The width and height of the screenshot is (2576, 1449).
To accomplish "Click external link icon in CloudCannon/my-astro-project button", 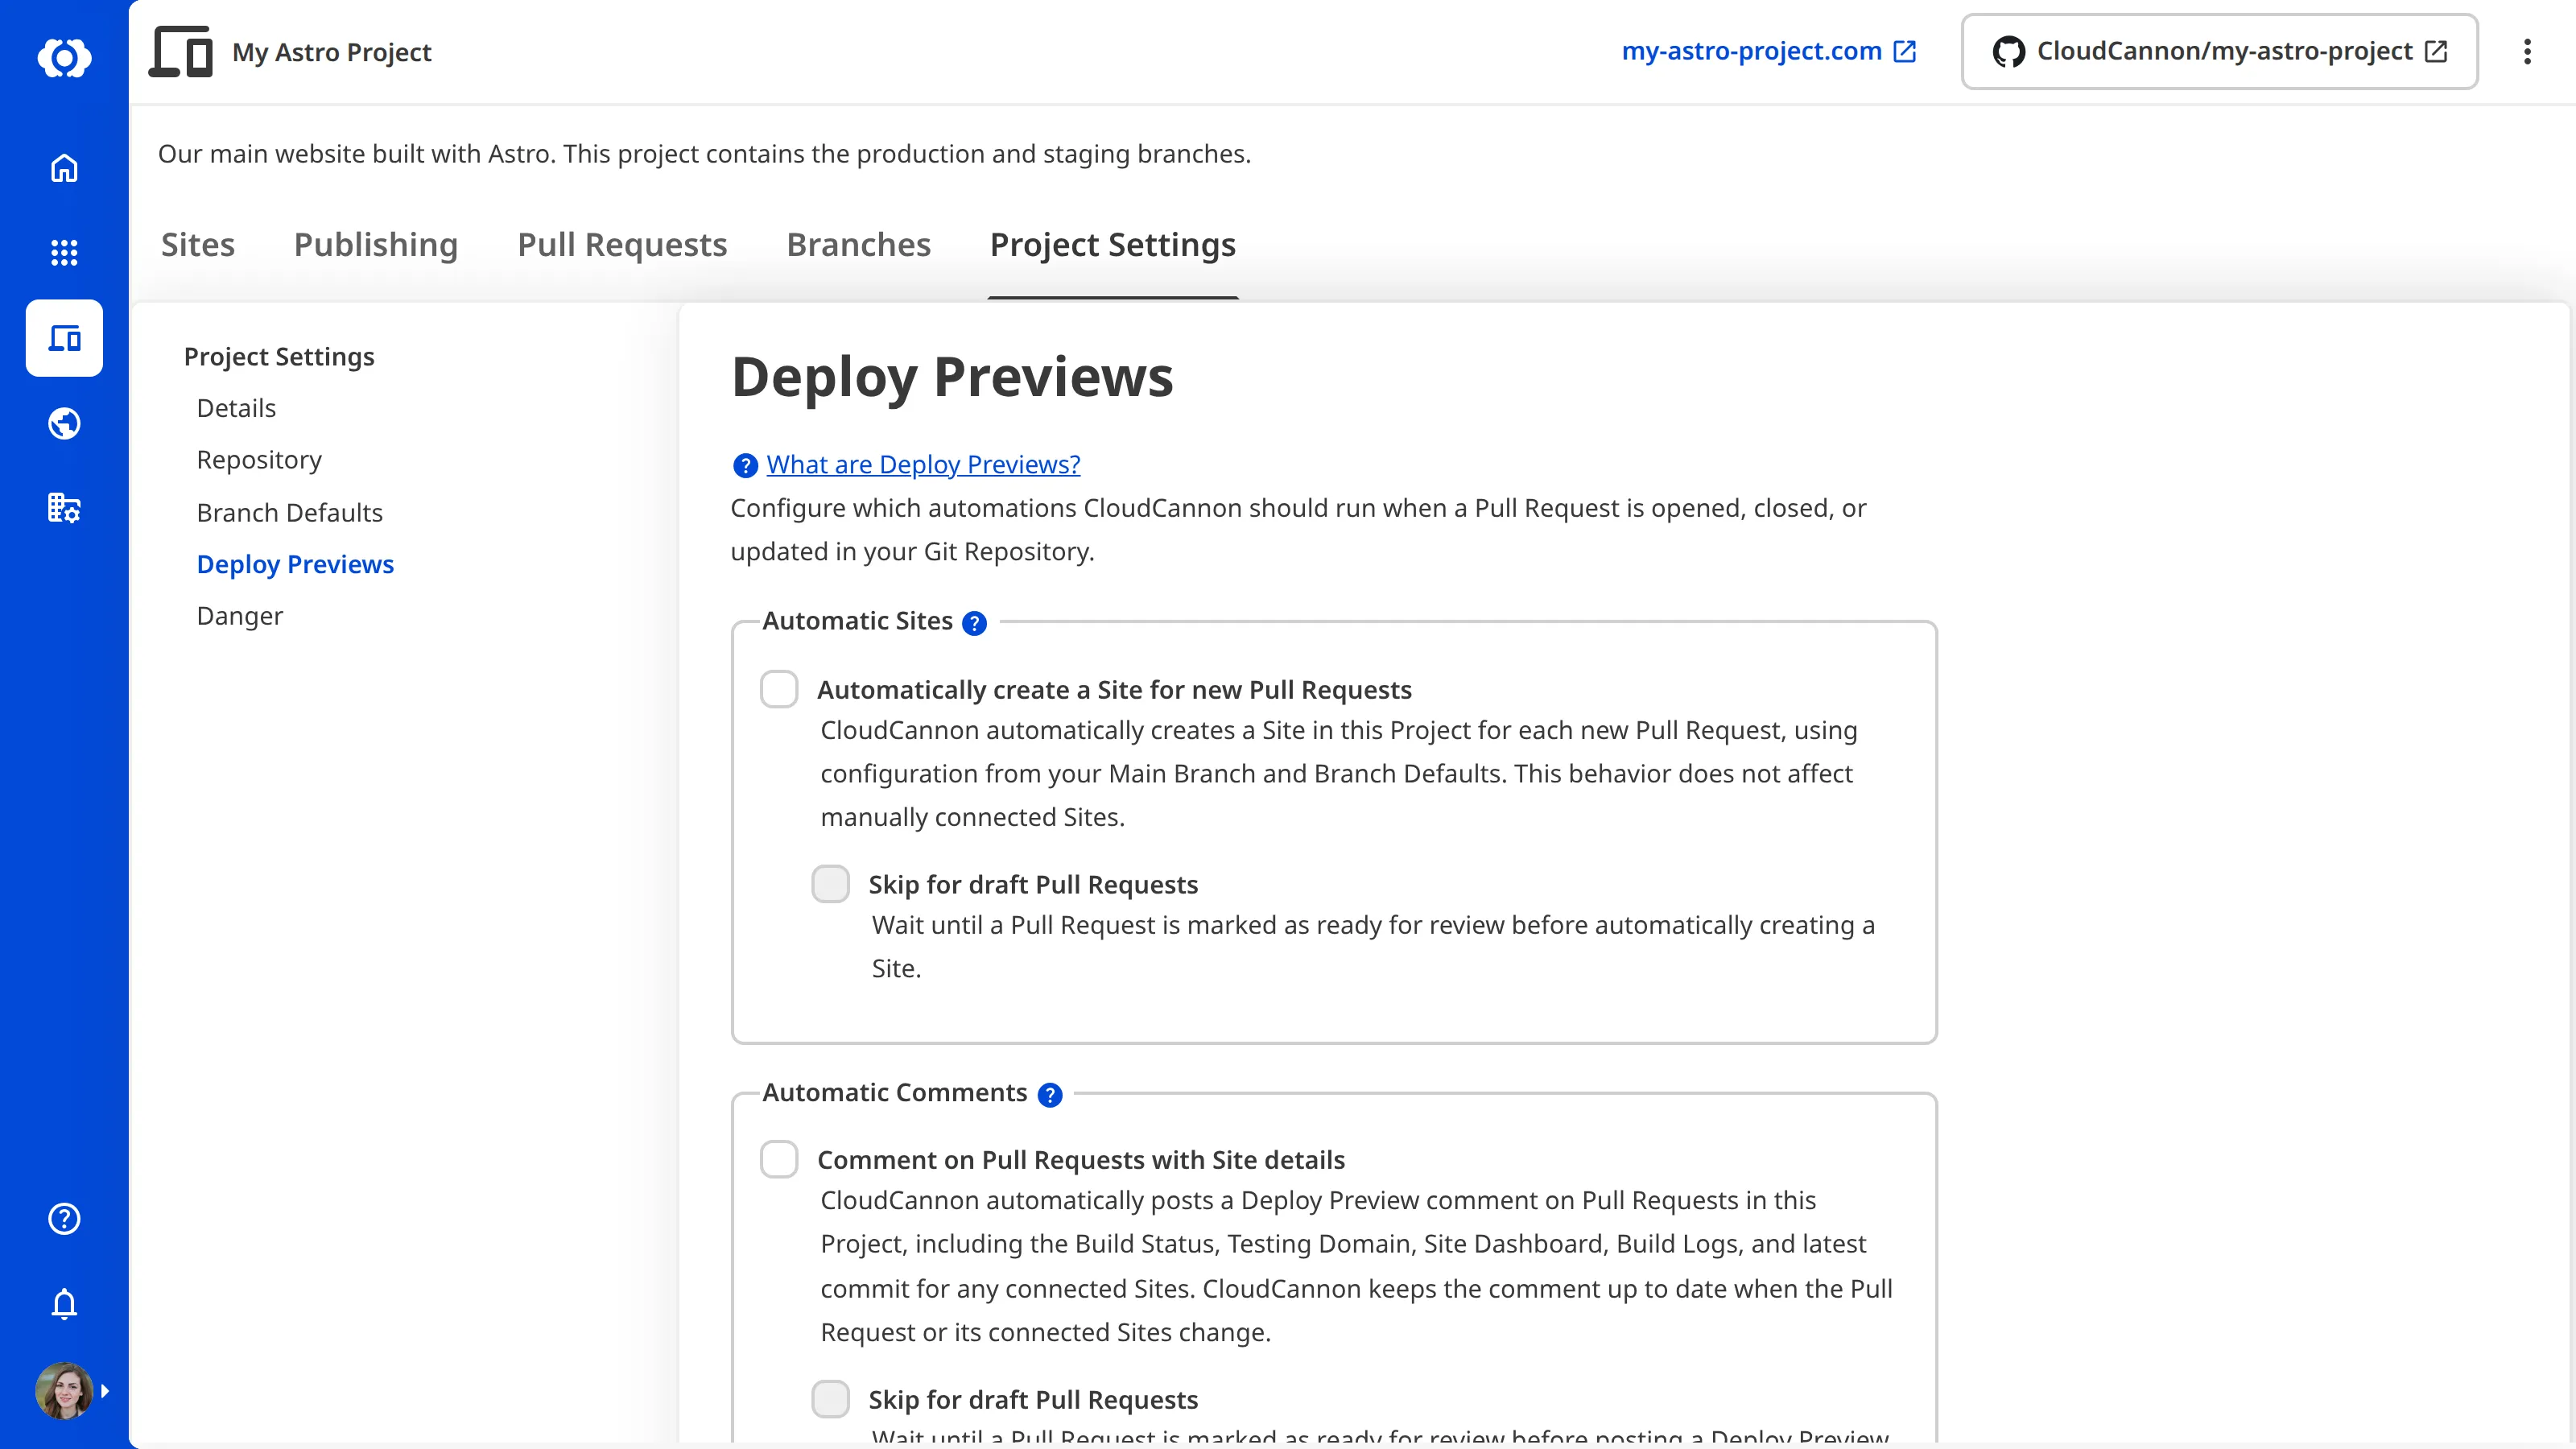I will (x=2436, y=51).
